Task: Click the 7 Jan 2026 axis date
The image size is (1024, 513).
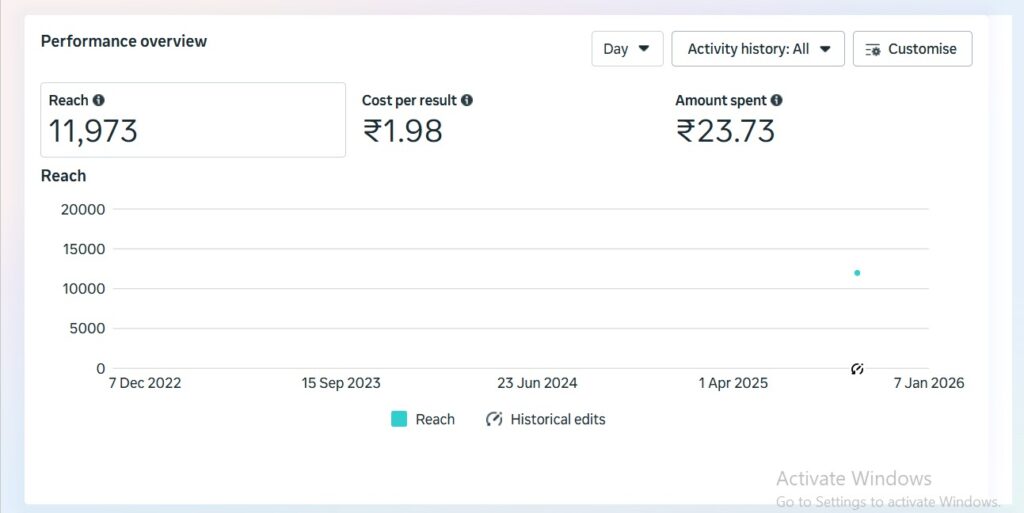Action: tap(929, 383)
